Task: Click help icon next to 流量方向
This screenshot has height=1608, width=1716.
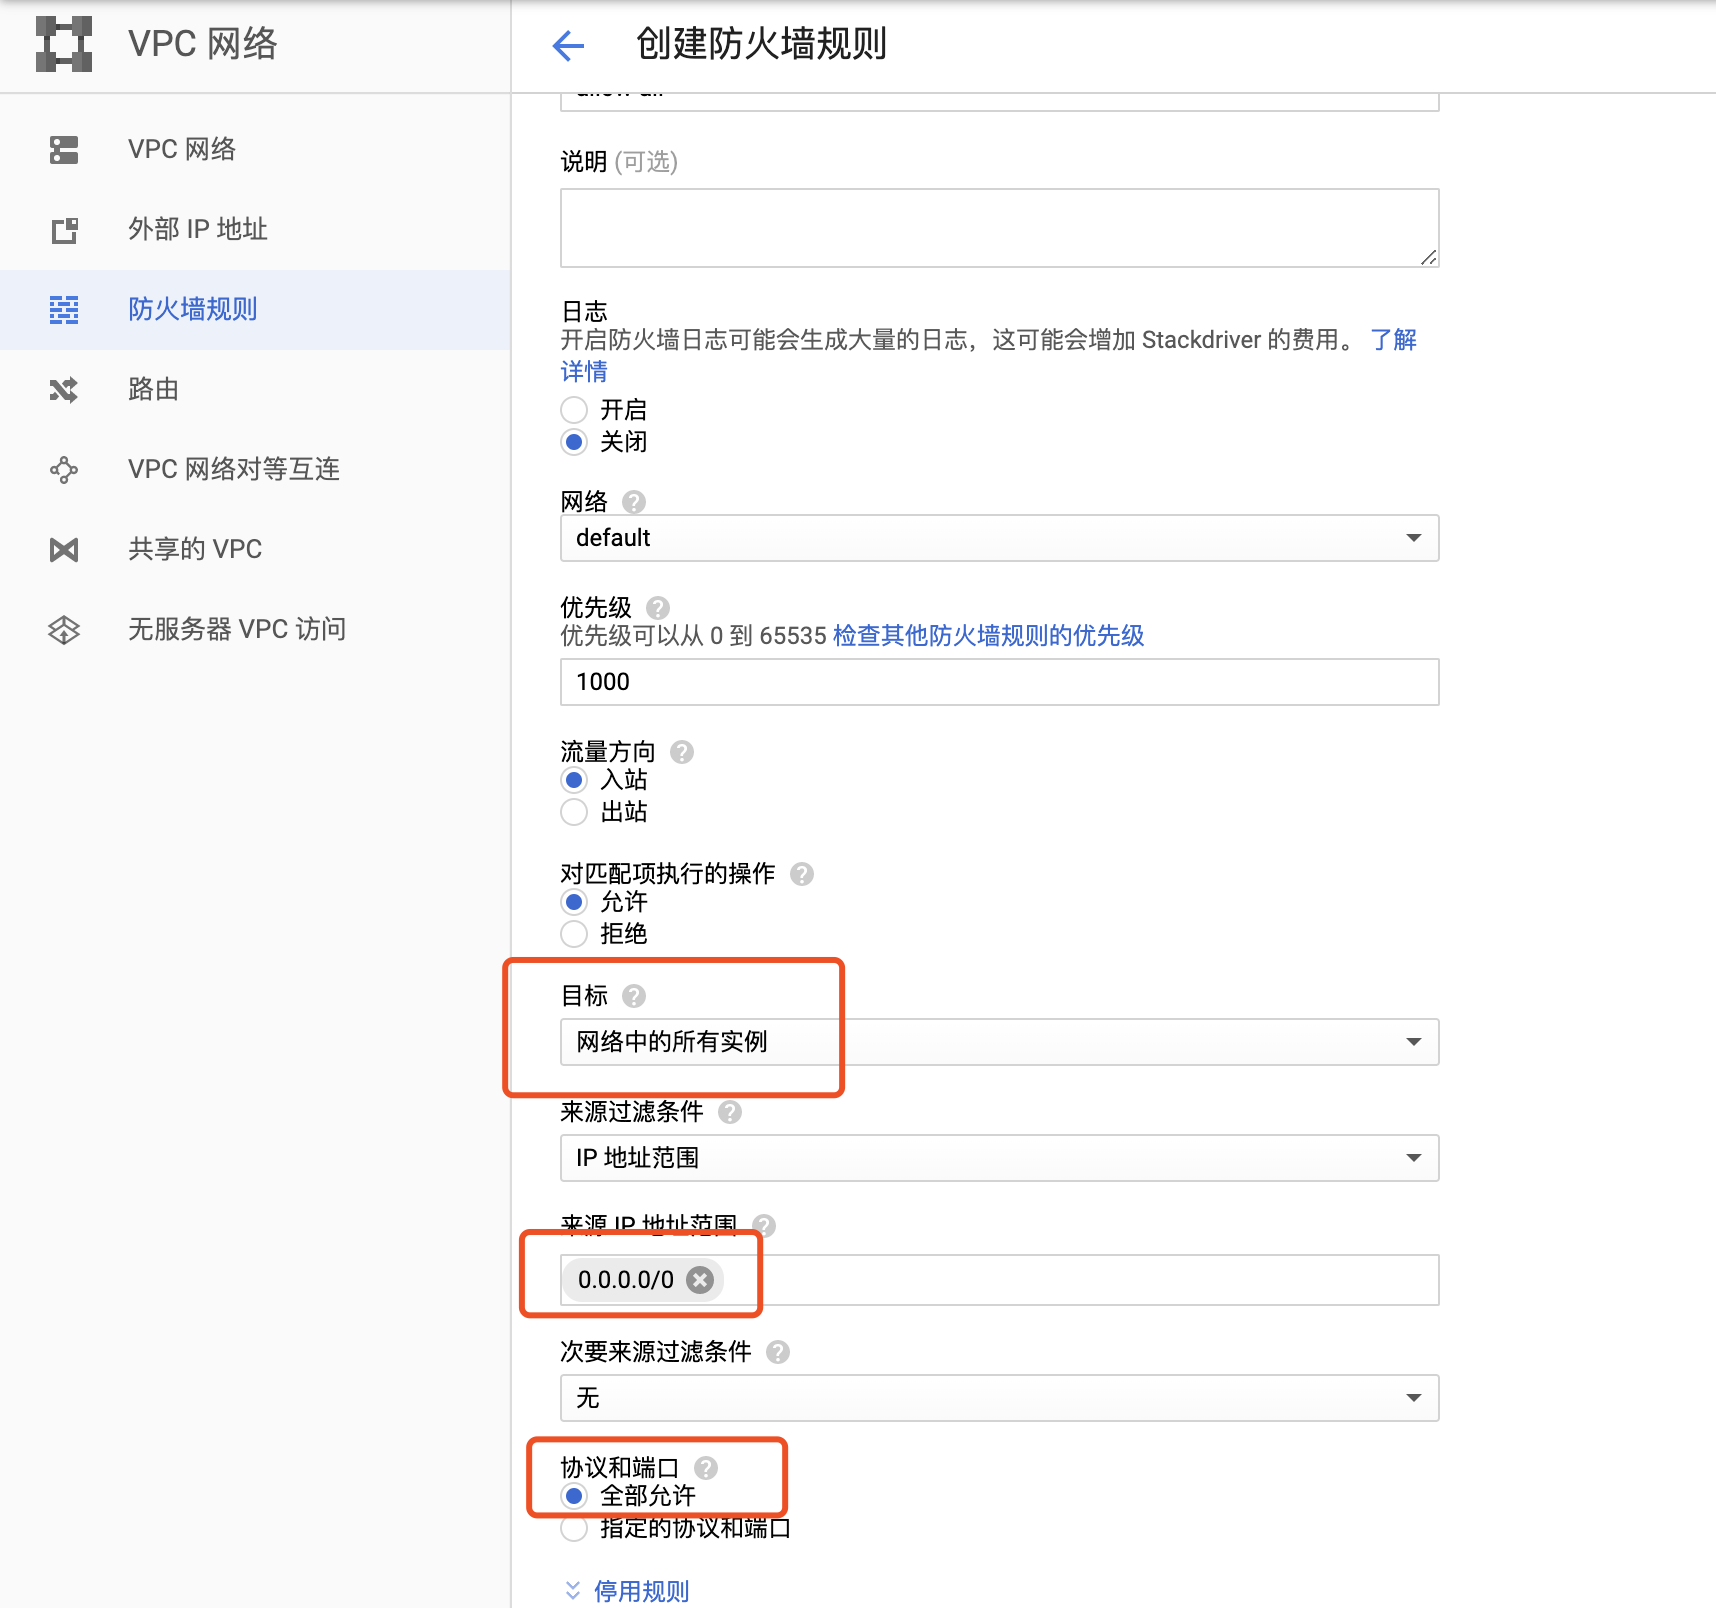Action: coord(682,752)
